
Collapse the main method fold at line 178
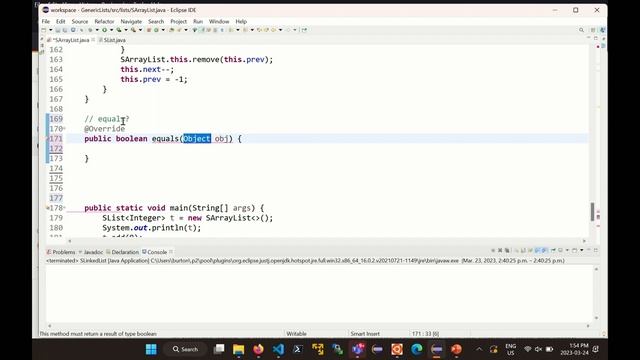click(64, 208)
